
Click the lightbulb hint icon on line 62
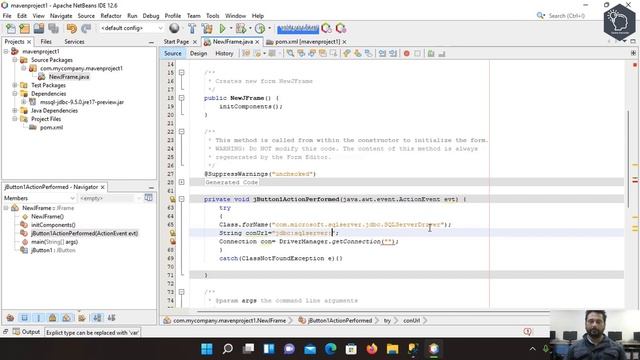172,199
